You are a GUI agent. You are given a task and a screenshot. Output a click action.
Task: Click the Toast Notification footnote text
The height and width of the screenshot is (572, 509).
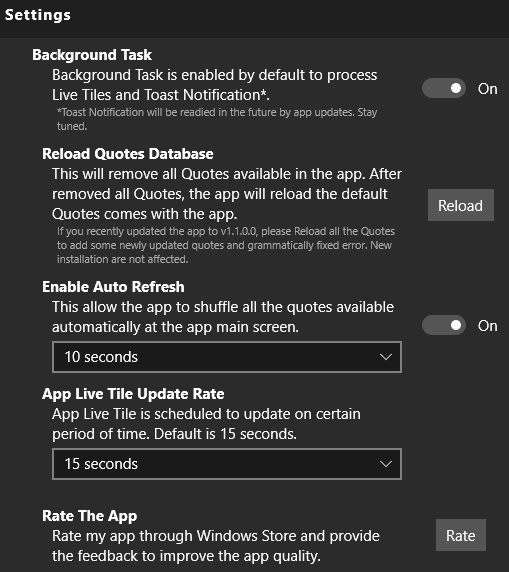coord(217,119)
